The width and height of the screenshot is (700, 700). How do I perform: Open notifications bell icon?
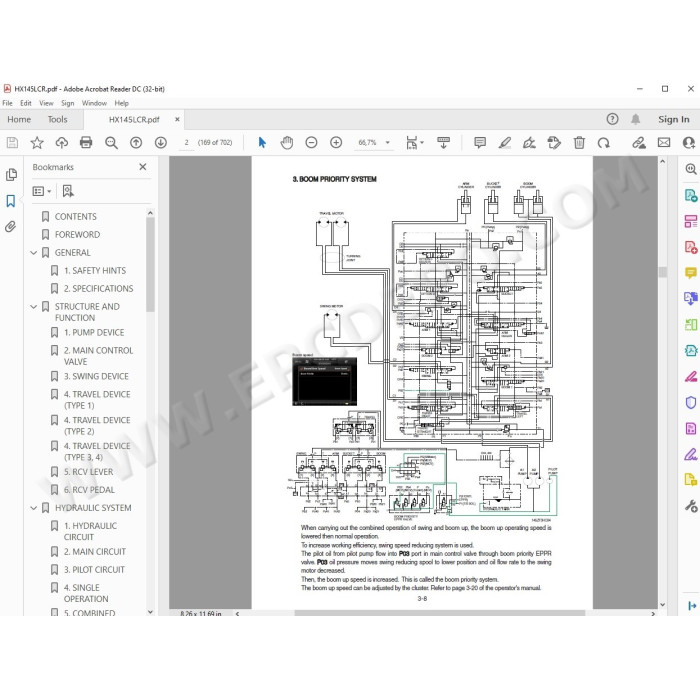(636, 119)
